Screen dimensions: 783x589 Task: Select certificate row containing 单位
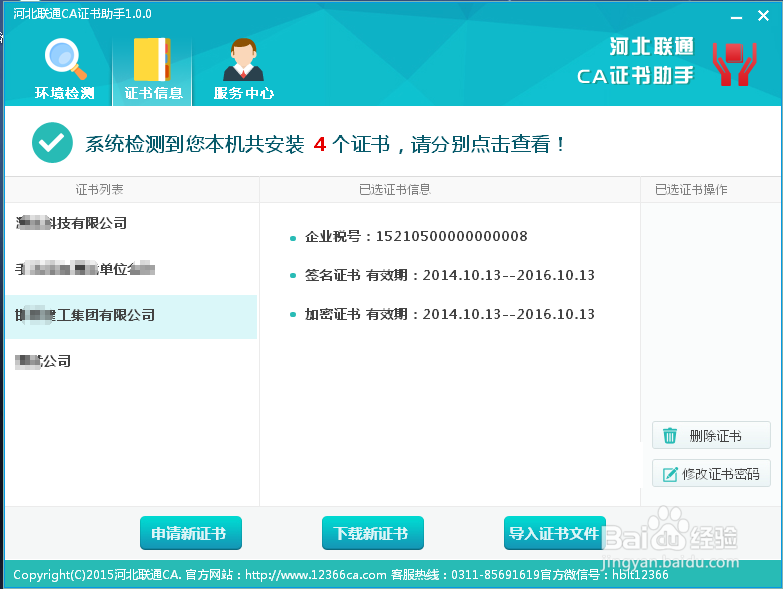click(131, 269)
